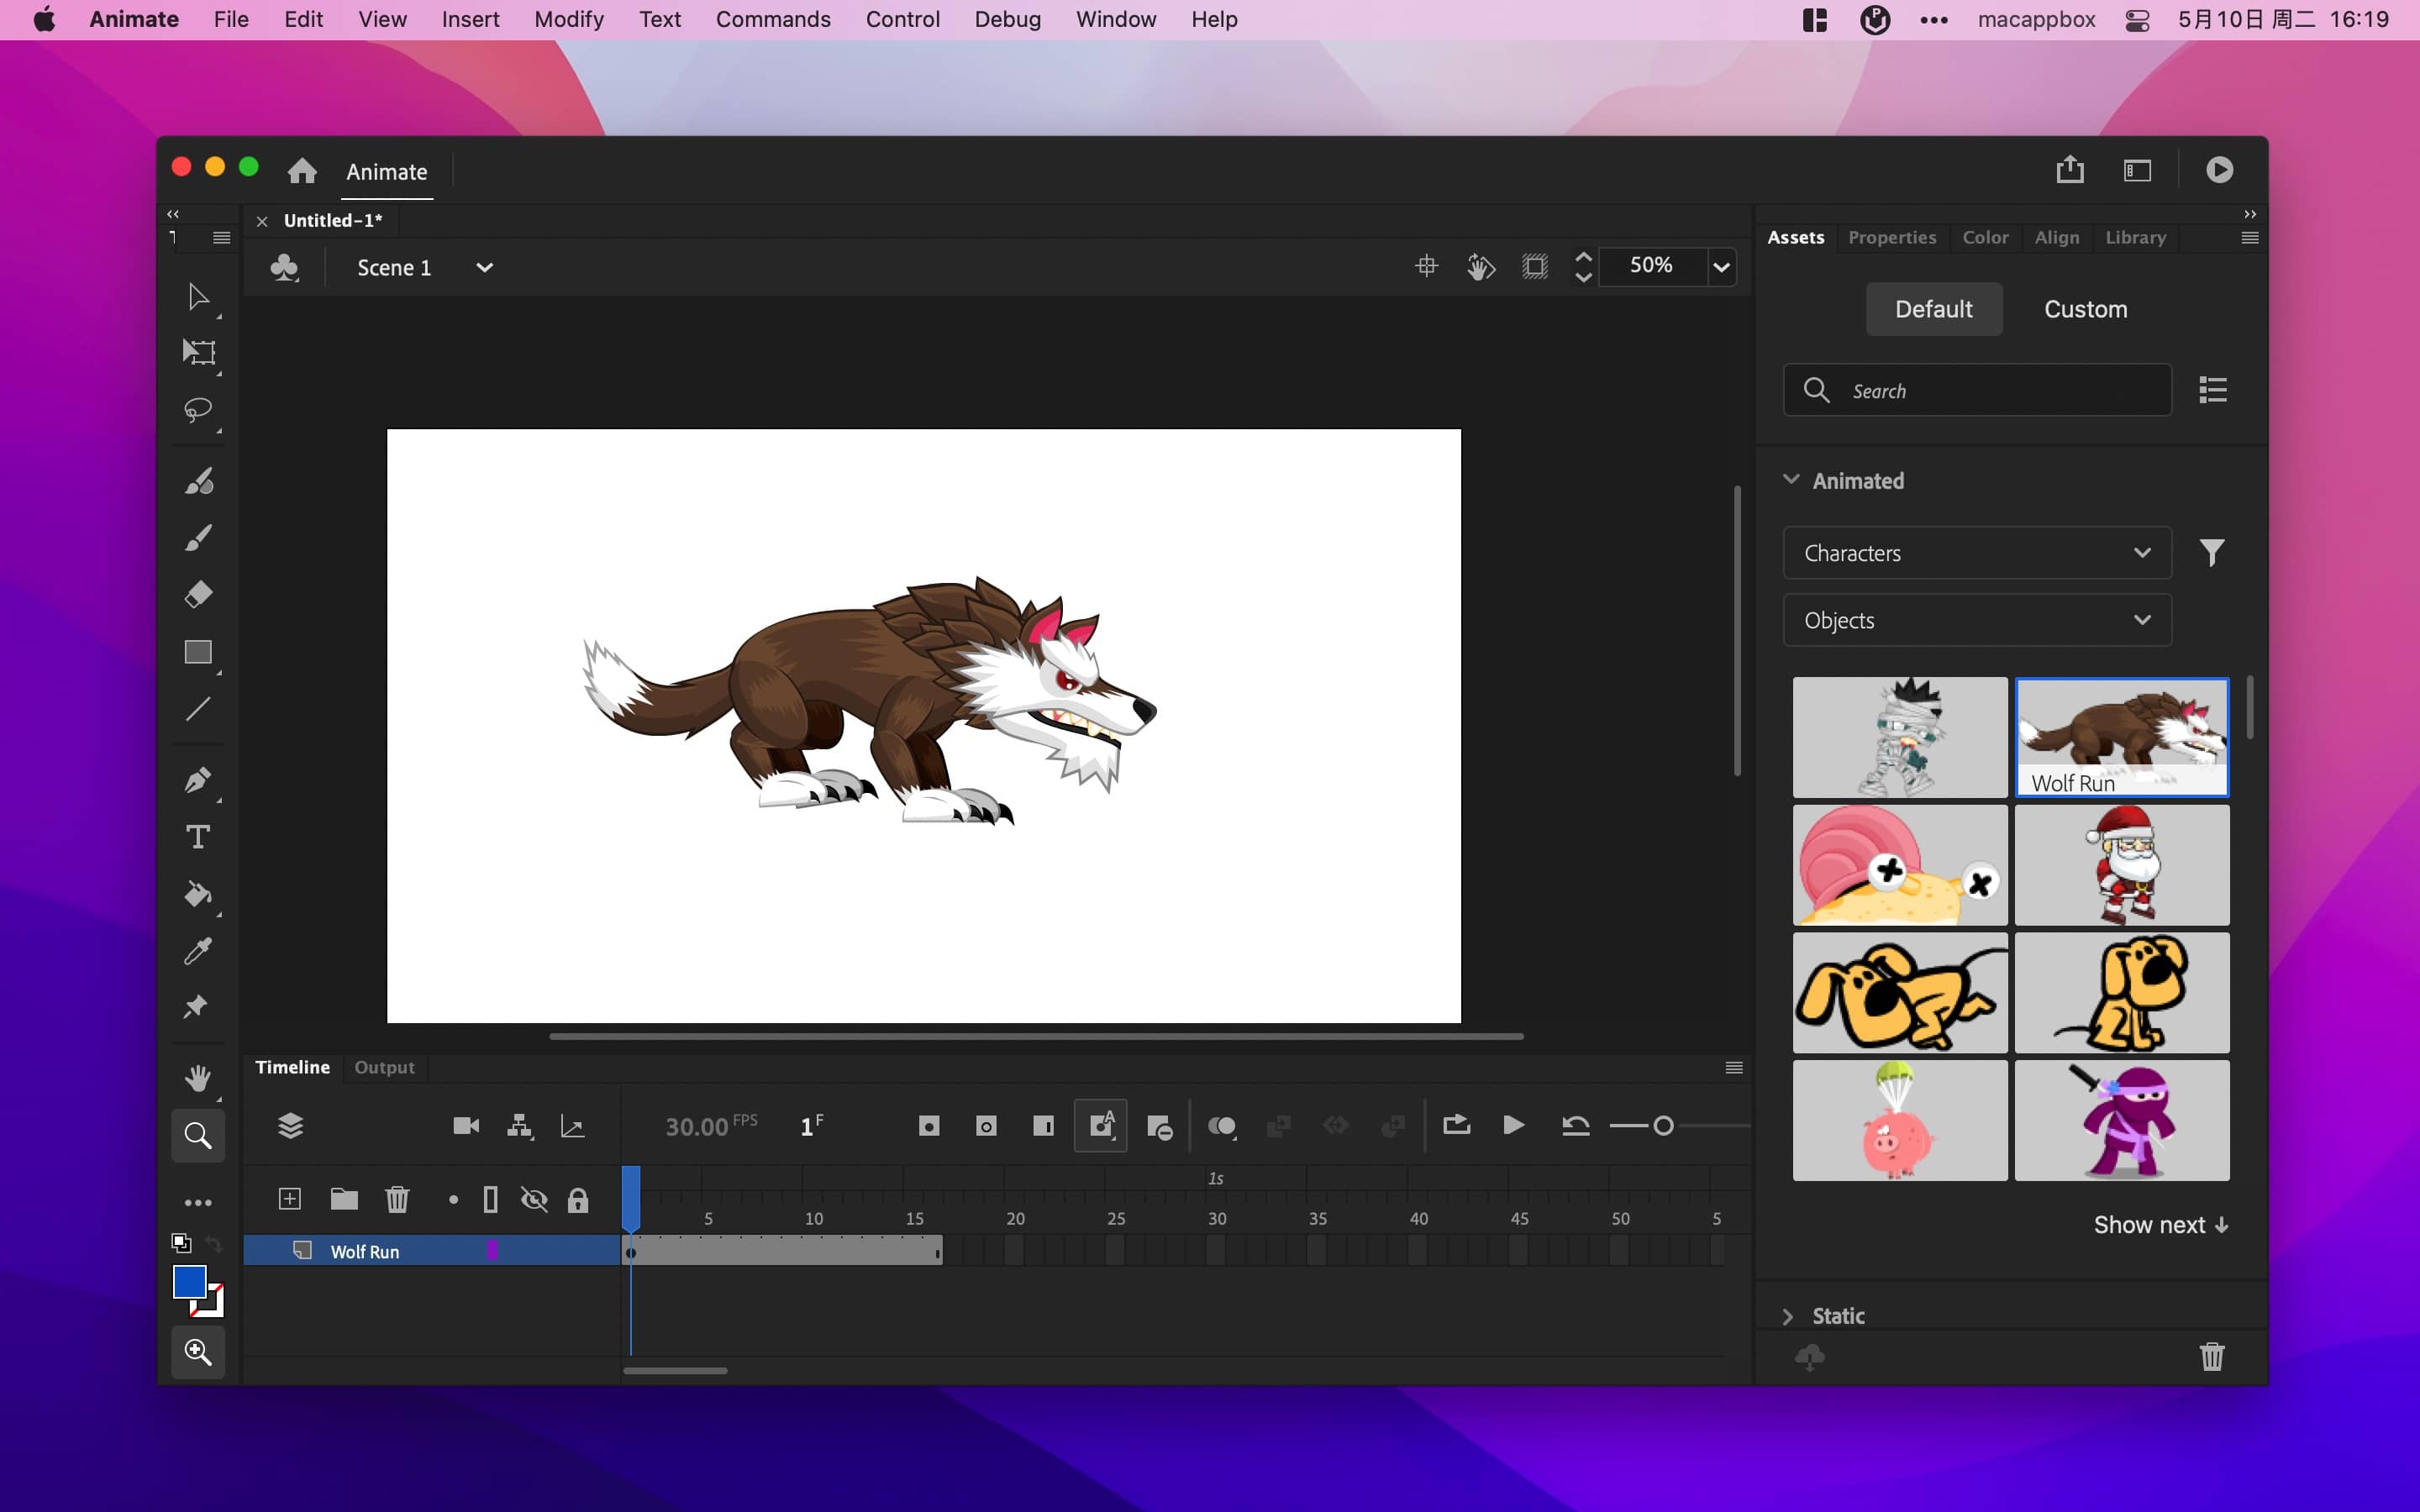2420x1512 pixels.
Task: Click Show next link
Action: [x=2160, y=1225]
